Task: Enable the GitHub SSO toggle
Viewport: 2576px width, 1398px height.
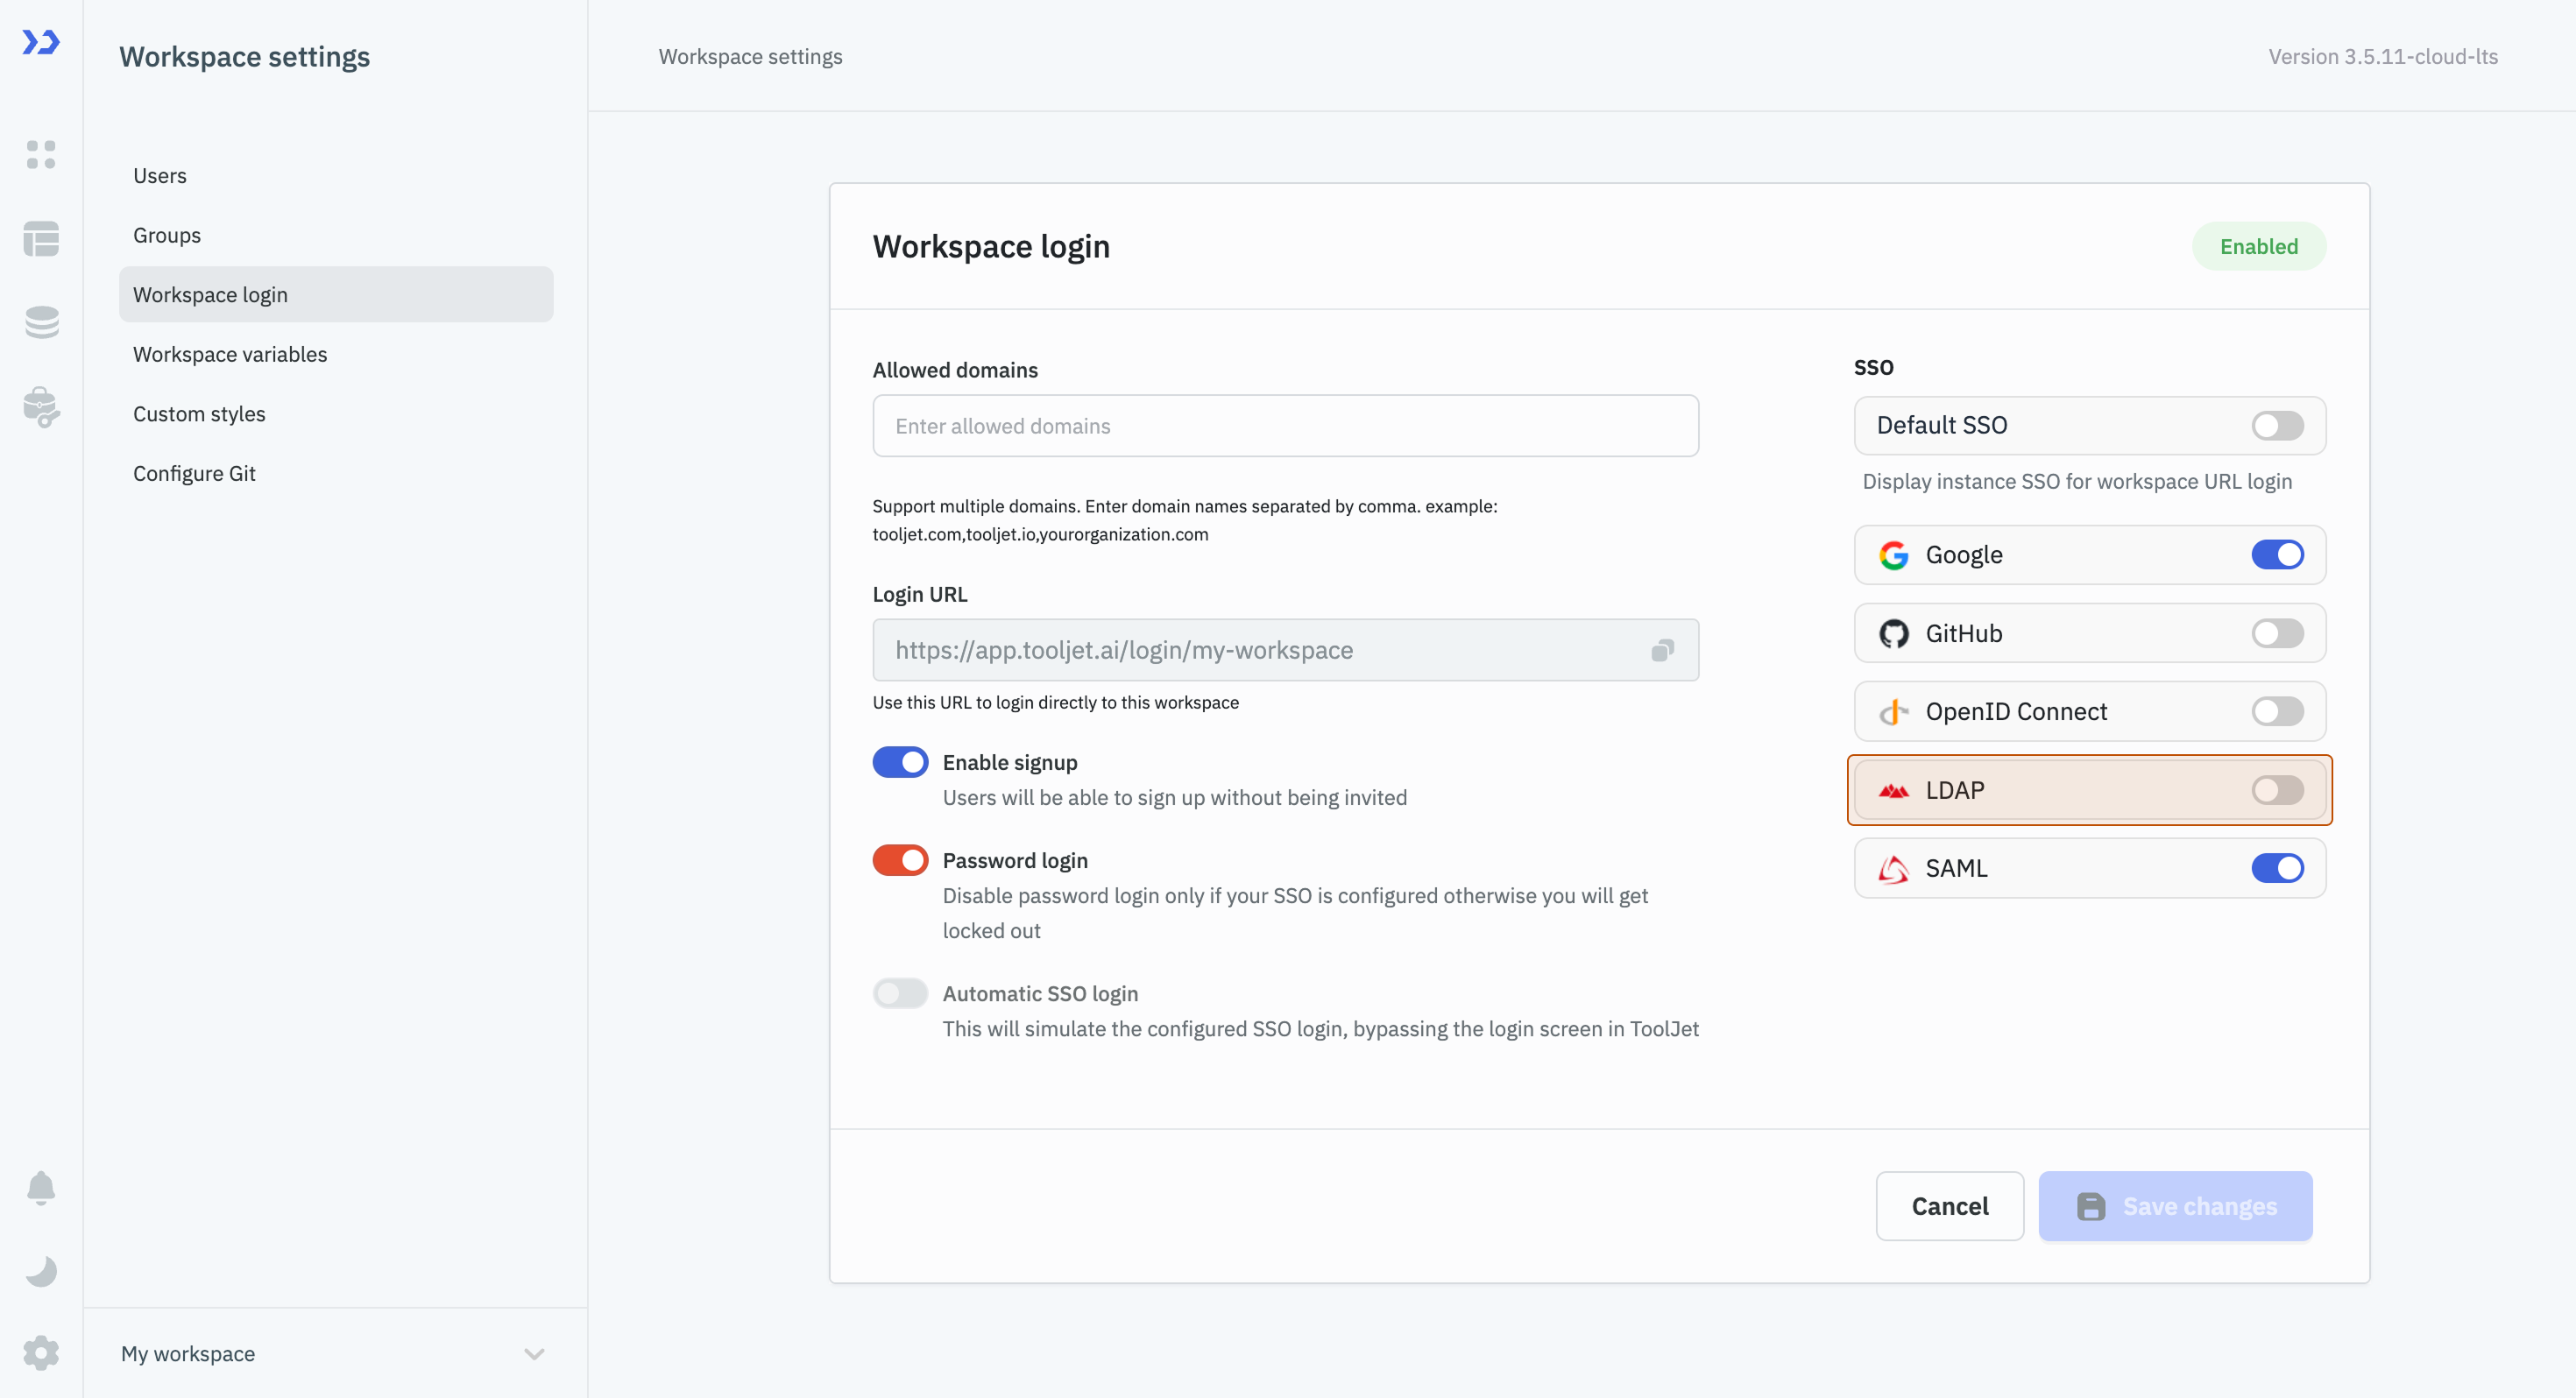Action: [2277, 633]
